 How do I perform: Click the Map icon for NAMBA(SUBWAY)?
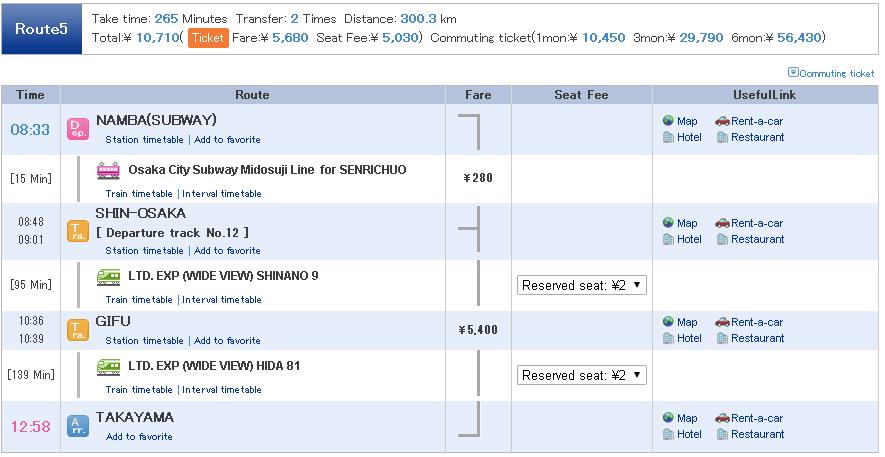coord(669,121)
